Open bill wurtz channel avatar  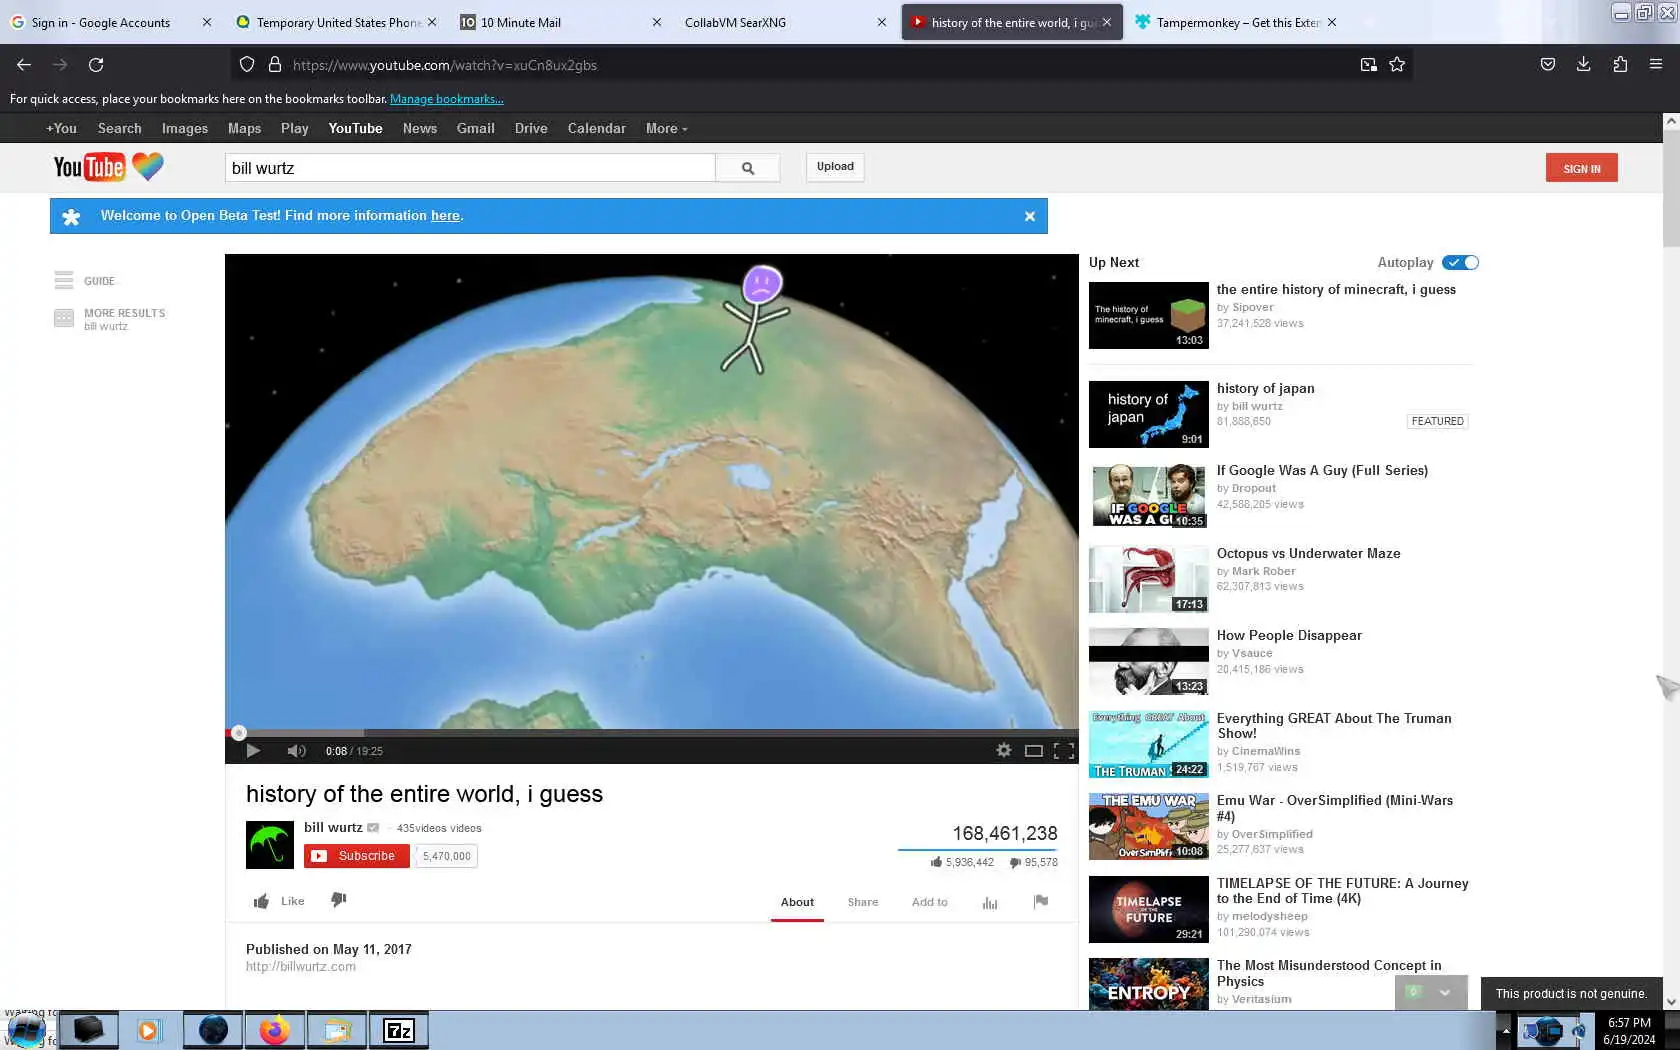tap(270, 845)
